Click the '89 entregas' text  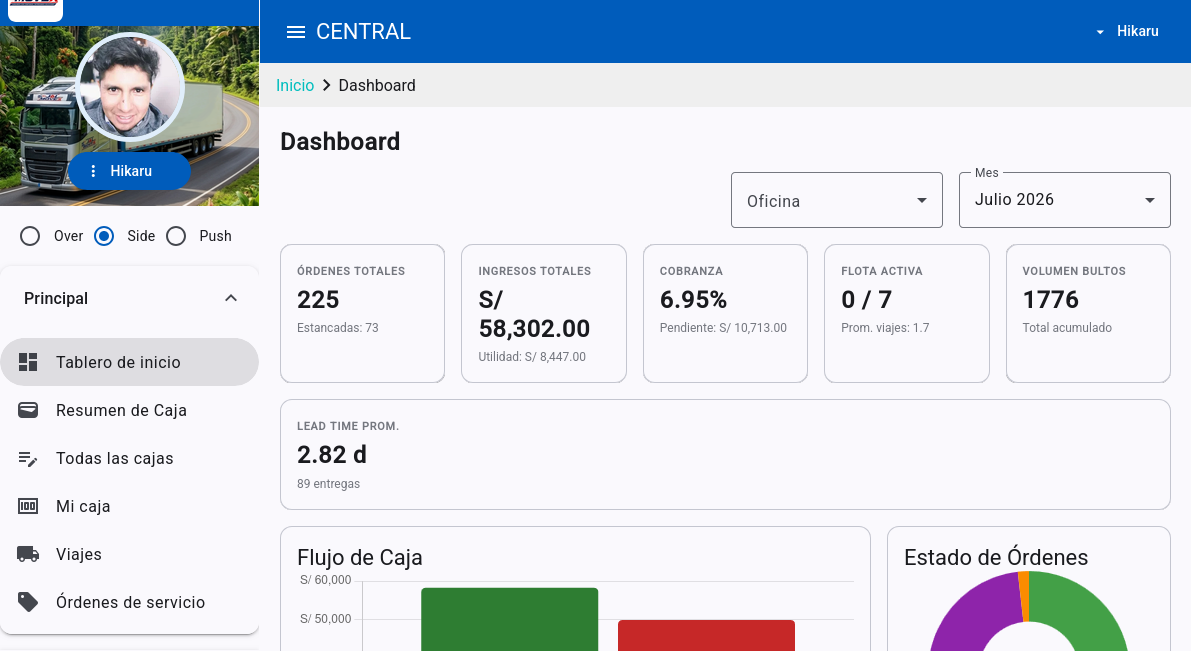(328, 484)
